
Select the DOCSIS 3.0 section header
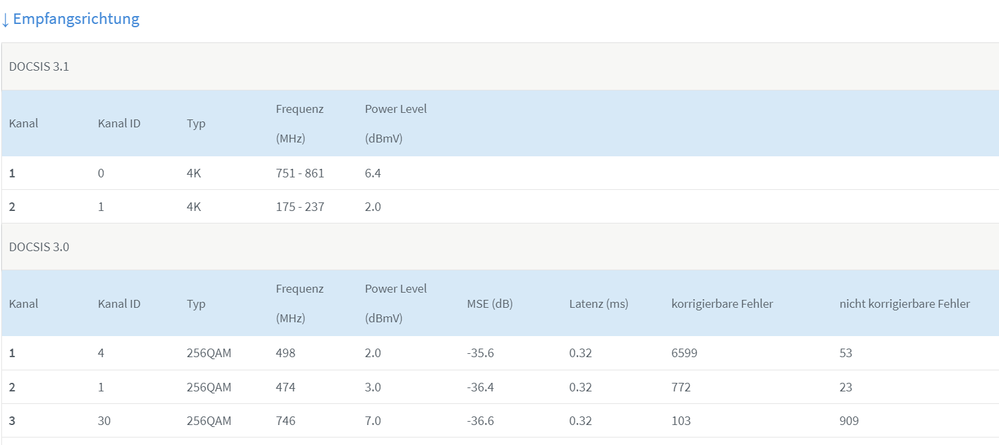[39, 246]
